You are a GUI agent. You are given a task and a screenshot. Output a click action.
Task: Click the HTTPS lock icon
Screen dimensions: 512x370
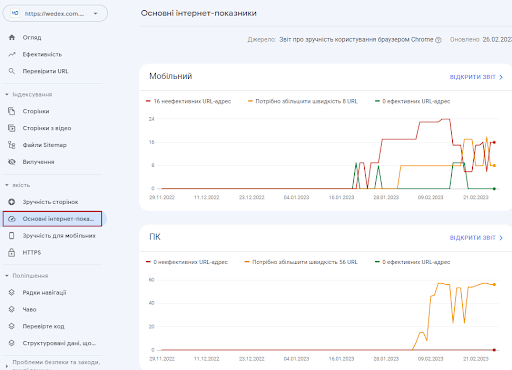pos(12,252)
